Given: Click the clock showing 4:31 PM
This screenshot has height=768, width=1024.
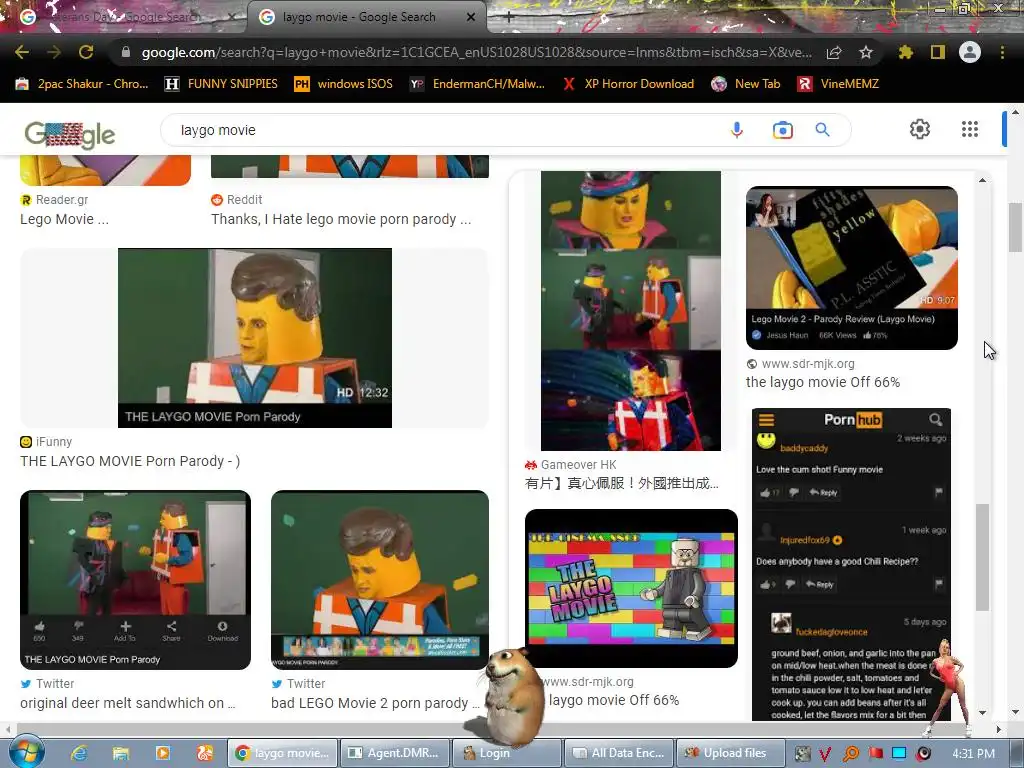Looking at the screenshot, I should tap(973, 754).
